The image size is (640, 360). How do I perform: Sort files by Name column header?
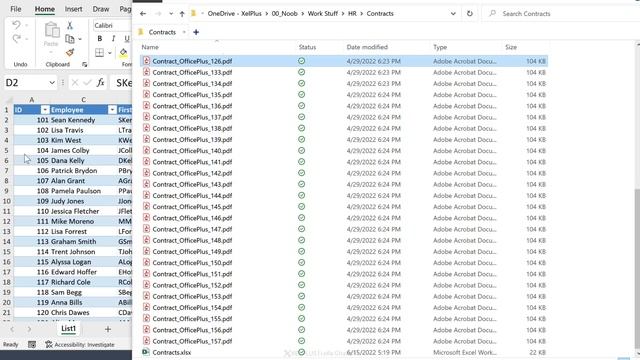(150, 47)
